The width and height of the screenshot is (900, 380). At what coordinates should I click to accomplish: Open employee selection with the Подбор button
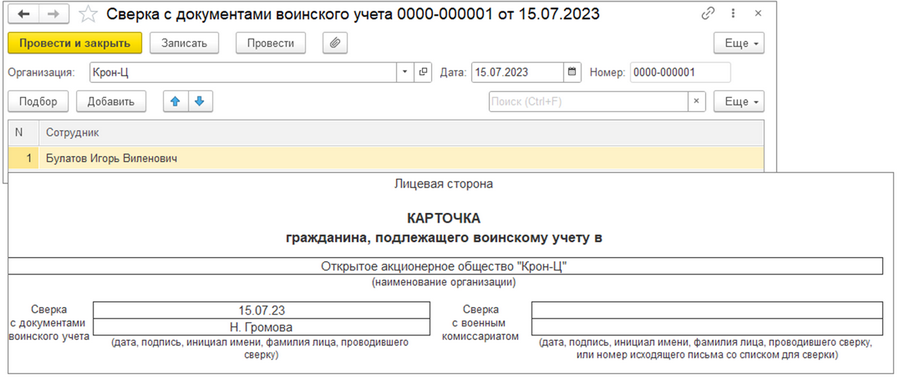(x=38, y=102)
